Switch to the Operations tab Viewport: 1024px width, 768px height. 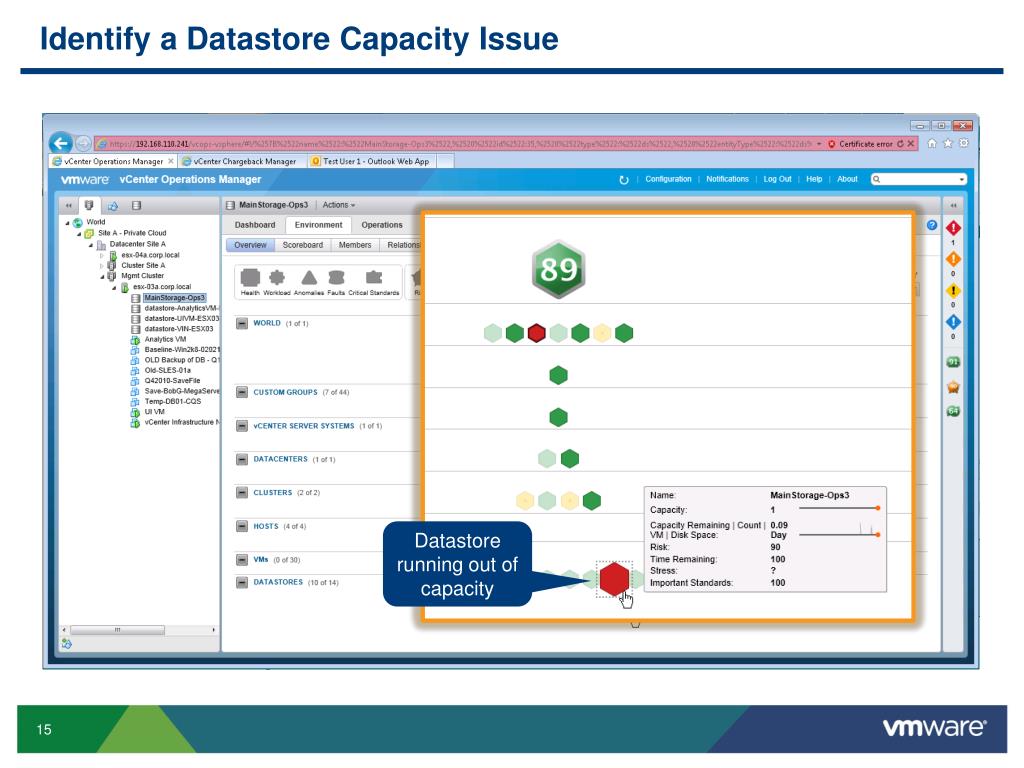coord(382,225)
